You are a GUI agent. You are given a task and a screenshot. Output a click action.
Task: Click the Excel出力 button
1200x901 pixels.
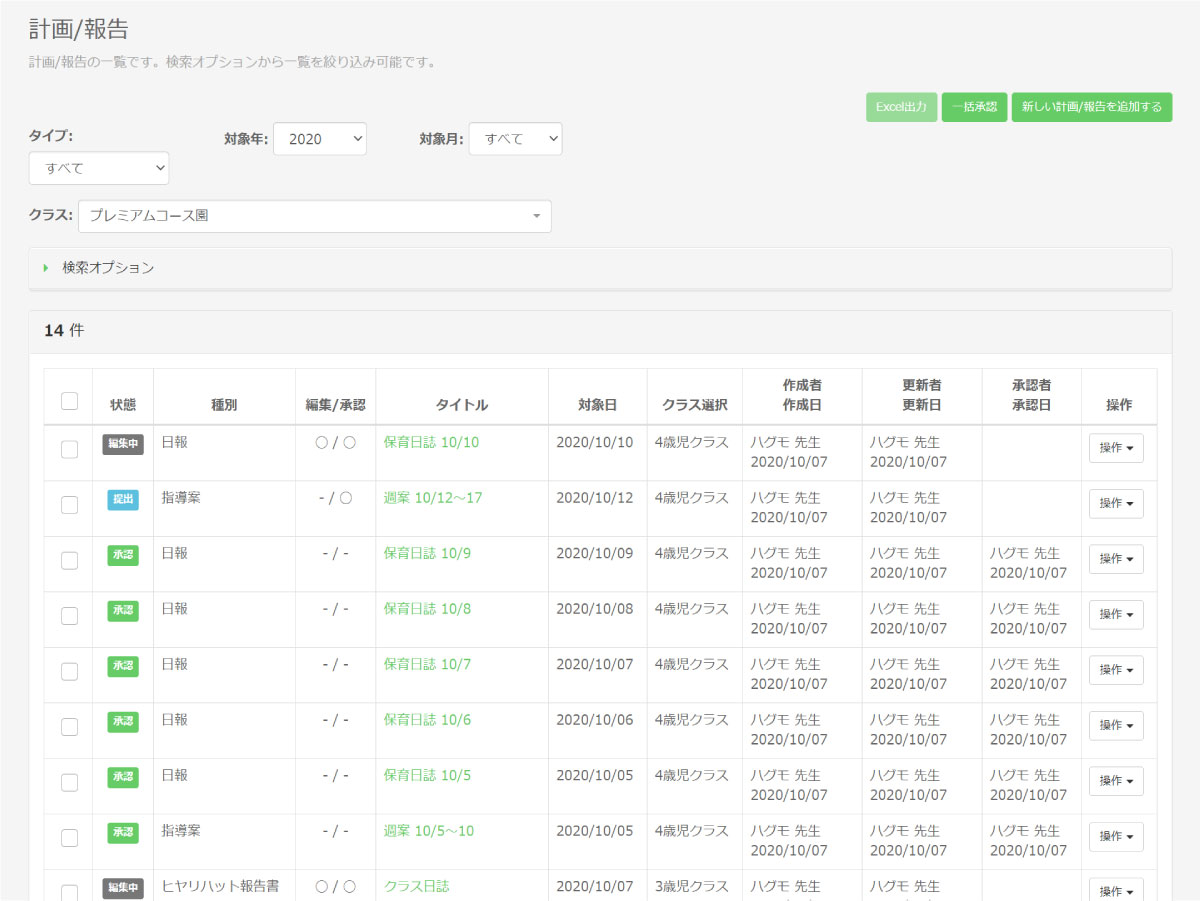[901, 107]
